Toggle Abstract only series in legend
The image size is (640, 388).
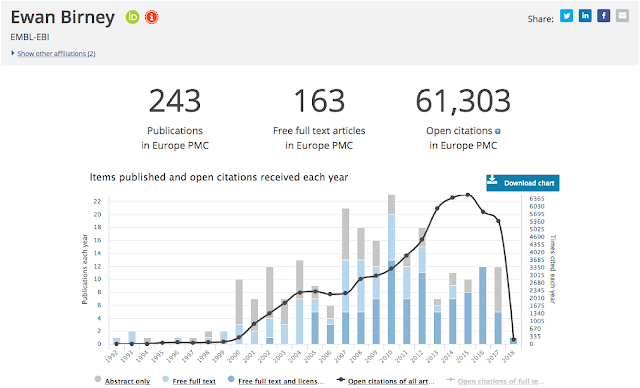[x=127, y=381]
